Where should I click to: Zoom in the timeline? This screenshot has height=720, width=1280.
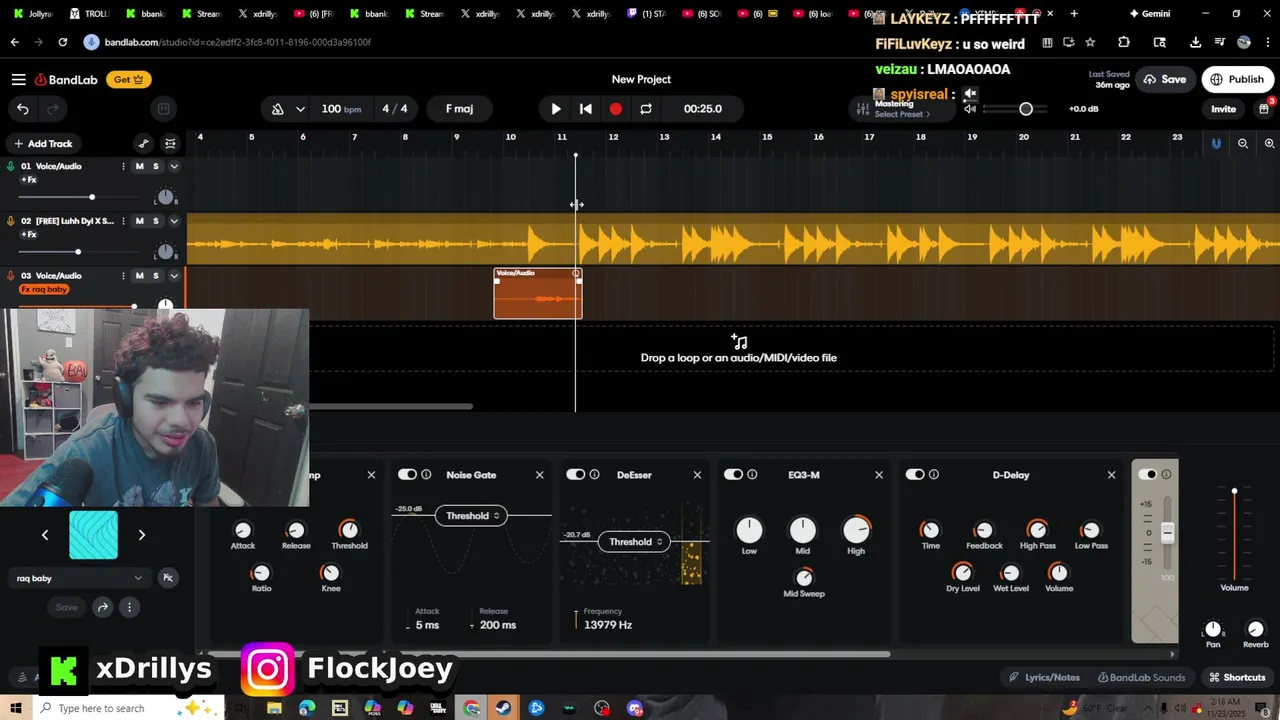click(x=1269, y=144)
